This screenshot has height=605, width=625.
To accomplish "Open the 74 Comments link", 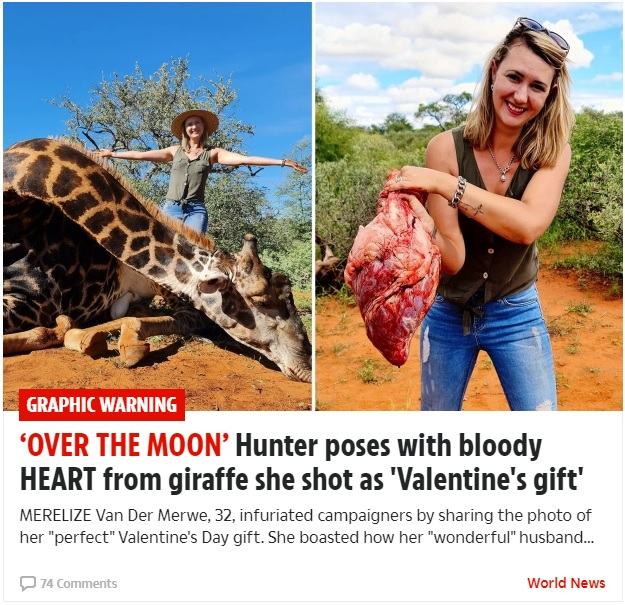I will pos(68,583).
